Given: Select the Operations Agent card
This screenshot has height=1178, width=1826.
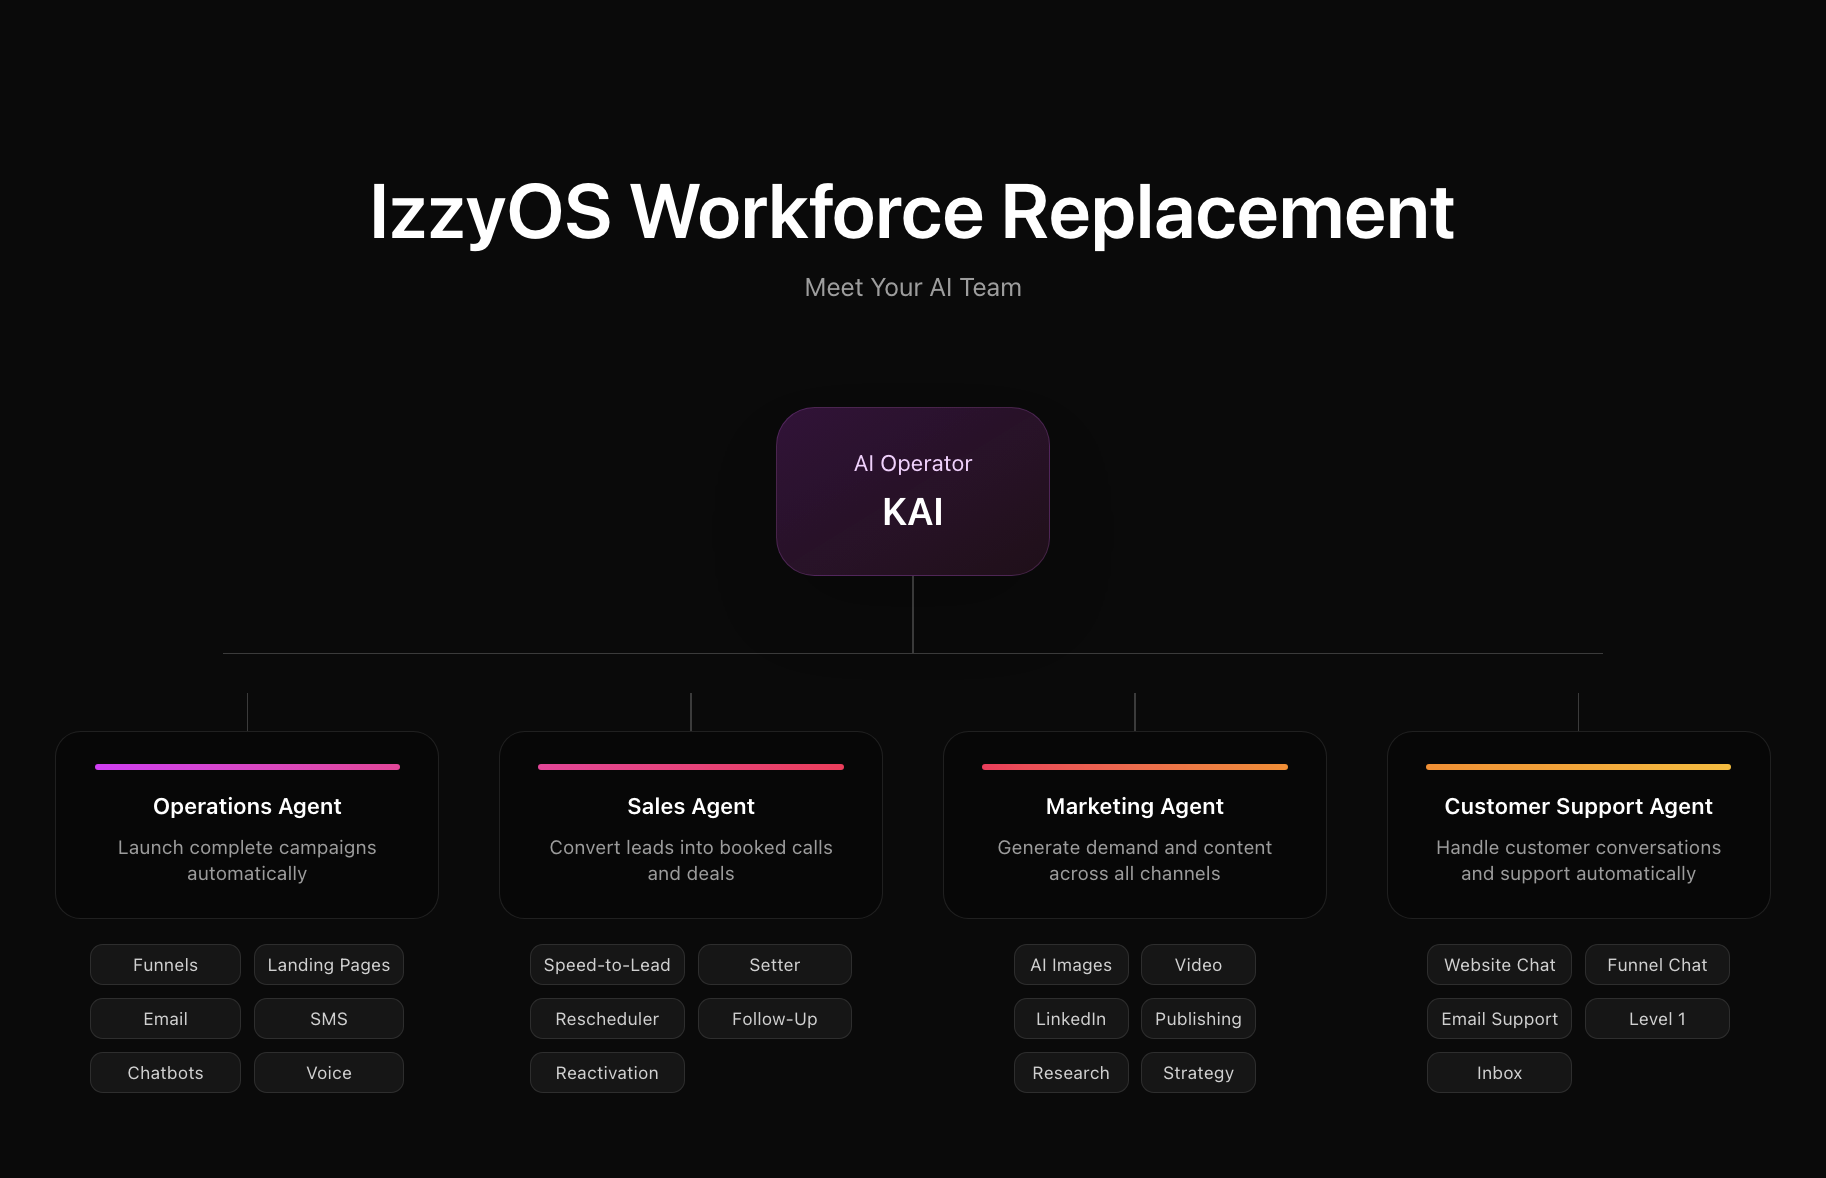Looking at the screenshot, I should [247, 825].
